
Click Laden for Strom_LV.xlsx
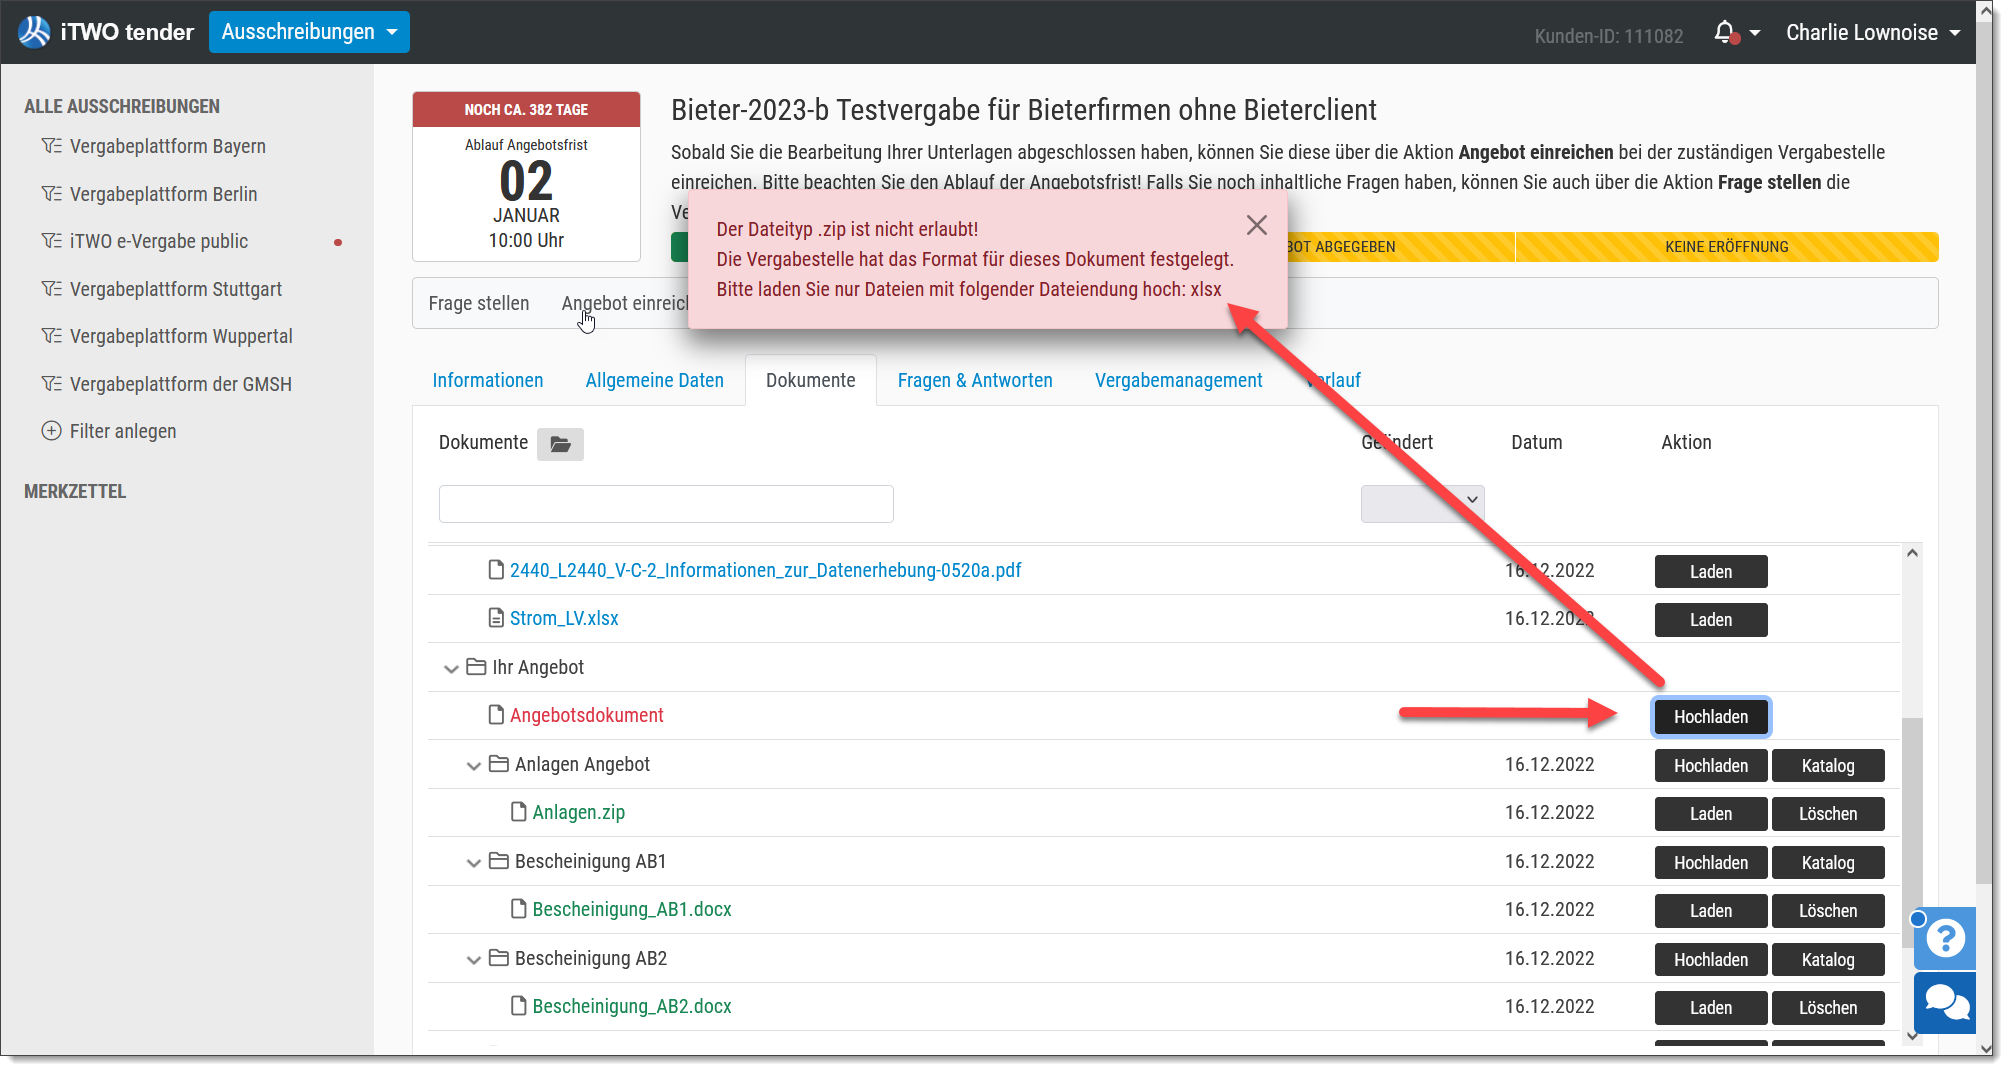coord(1711,620)
